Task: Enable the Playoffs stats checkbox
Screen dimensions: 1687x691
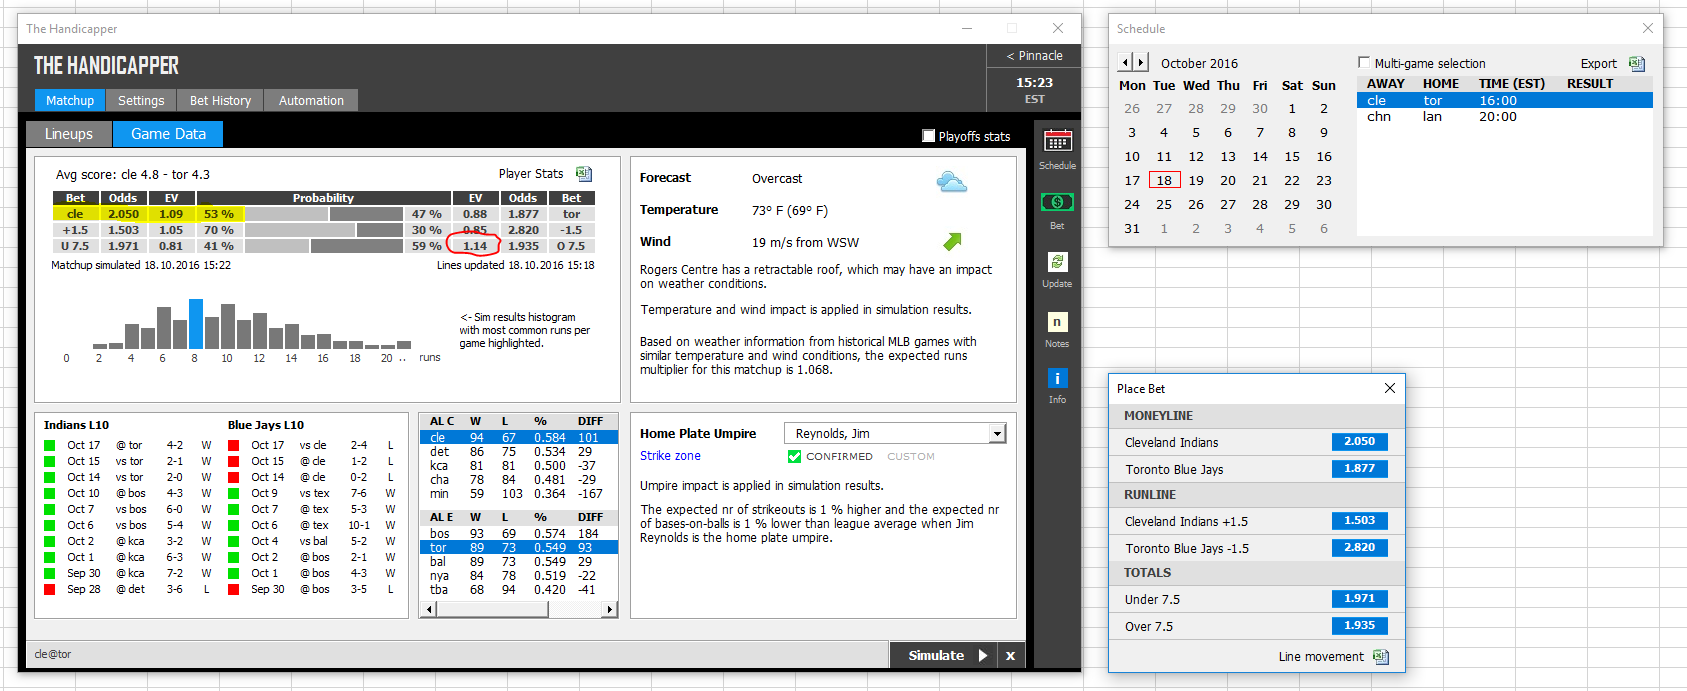Action: click(929, 136)
